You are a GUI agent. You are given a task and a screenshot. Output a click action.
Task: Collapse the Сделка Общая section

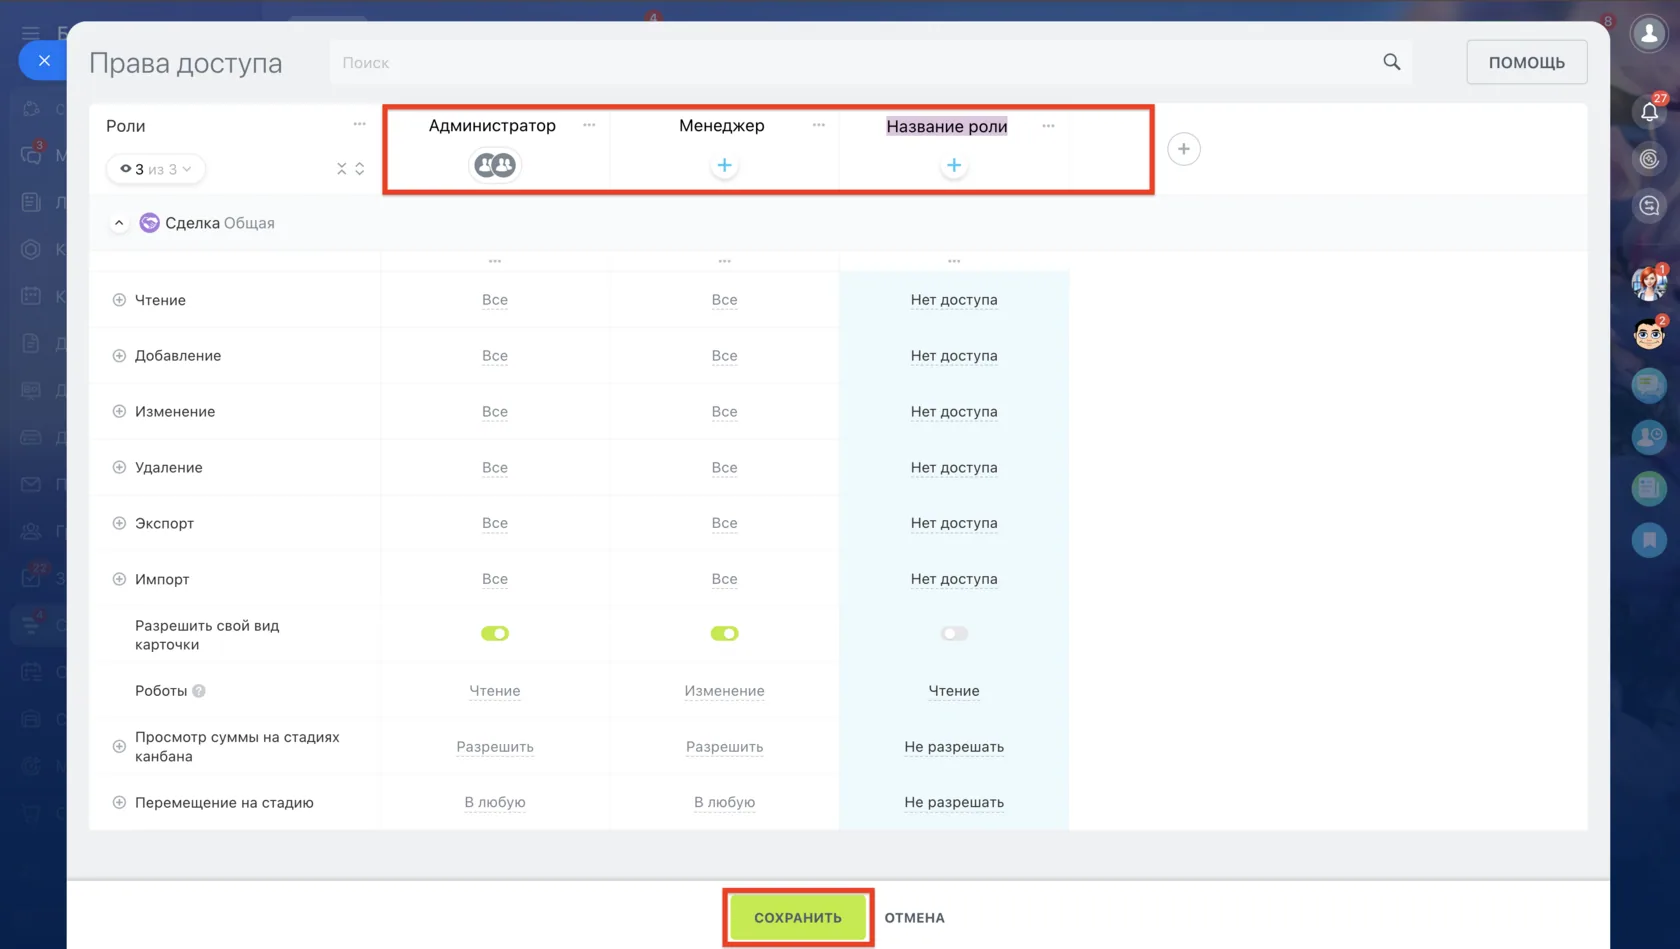(x=119, y=223)
